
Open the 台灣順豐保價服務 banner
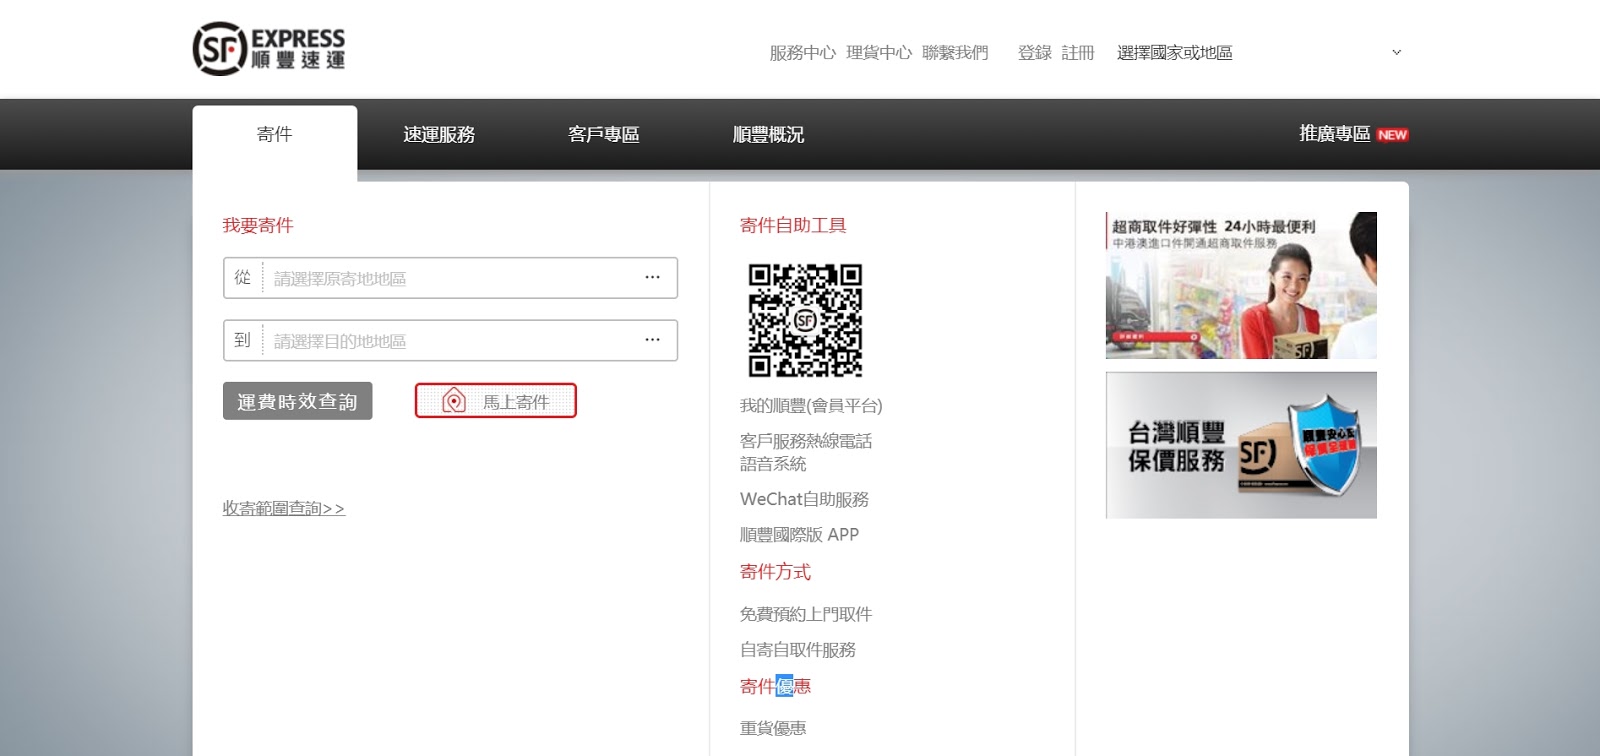pyautogui.click(x=1241, y=445)
